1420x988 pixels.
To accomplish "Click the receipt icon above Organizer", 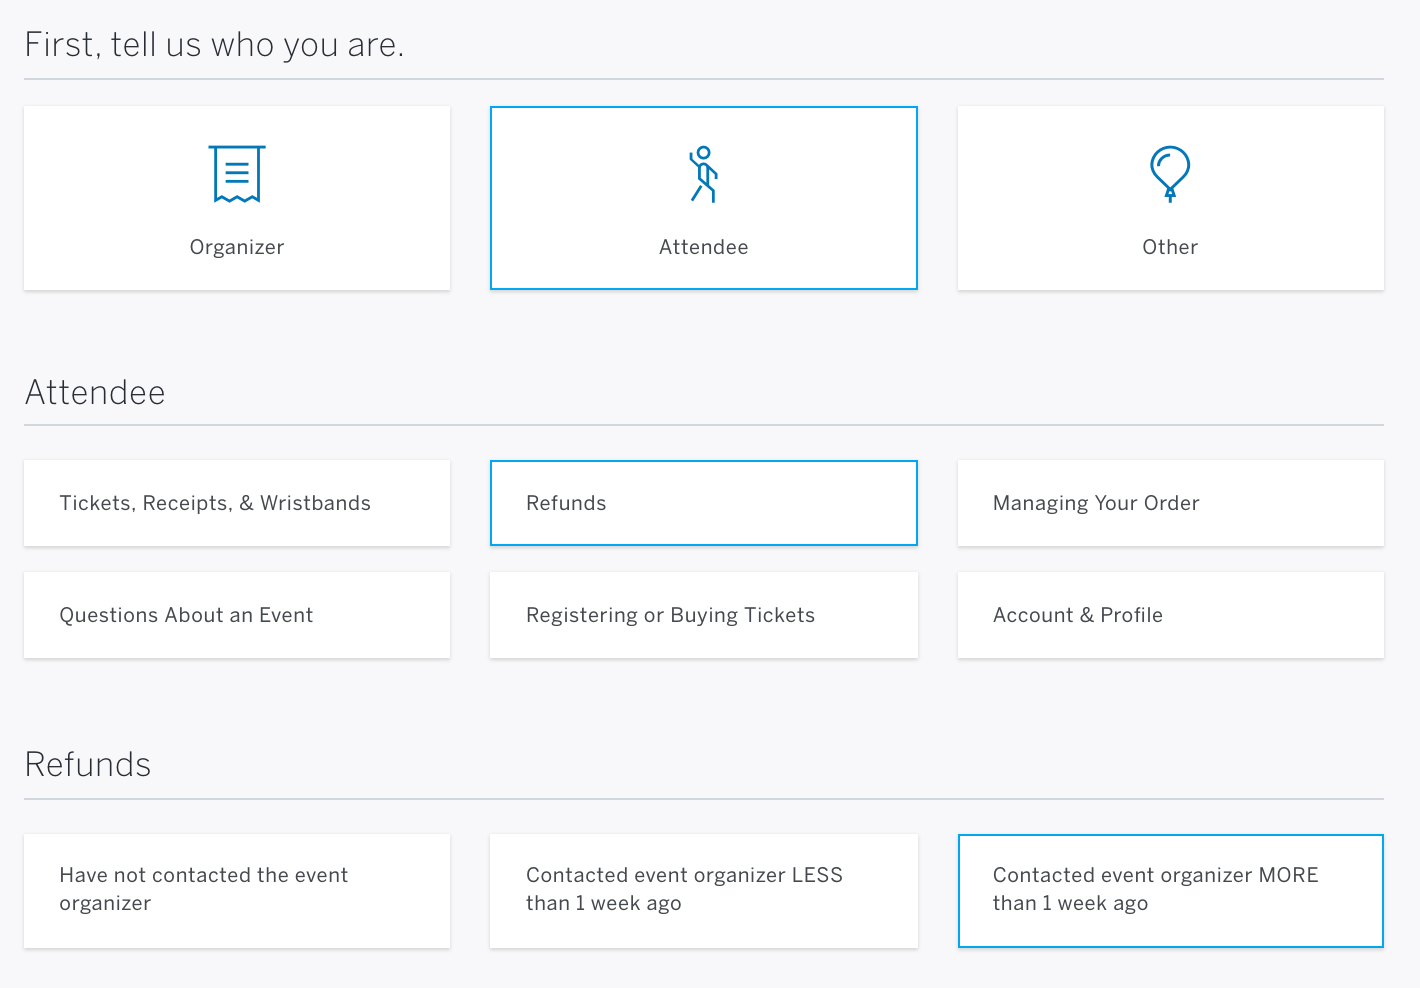I will tap(236, 174).
